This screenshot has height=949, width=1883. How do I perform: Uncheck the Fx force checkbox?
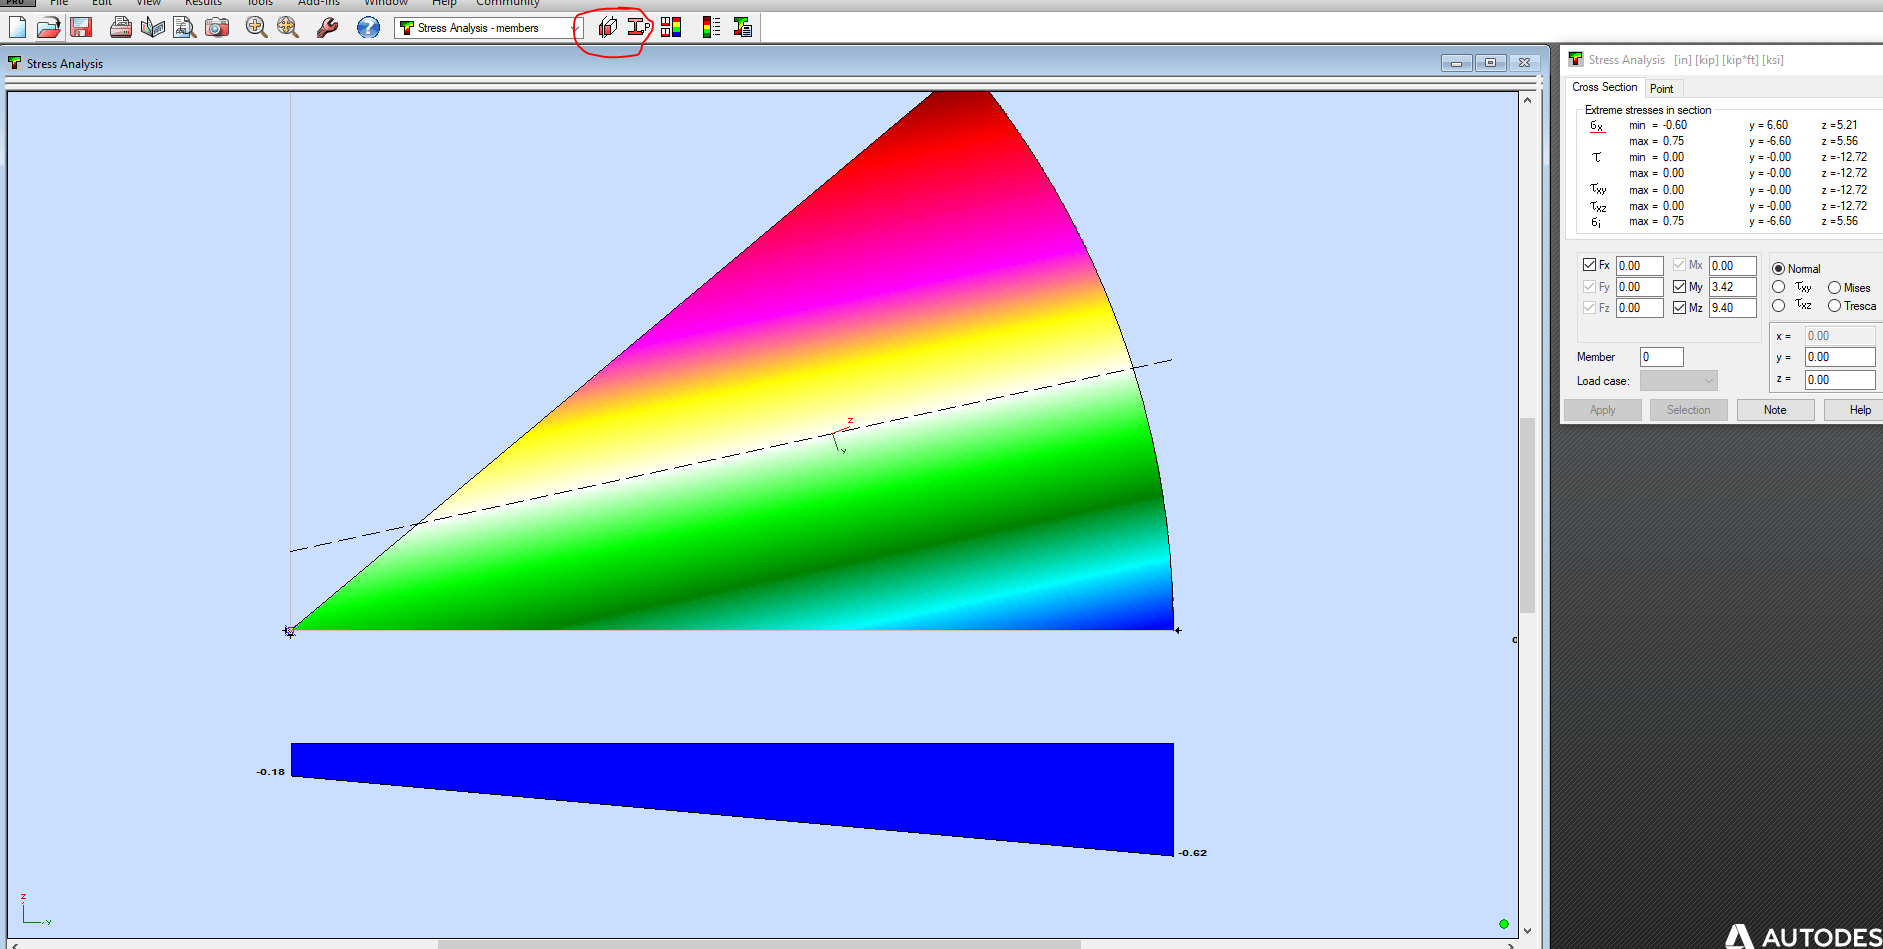click(x=1588, y=264)
